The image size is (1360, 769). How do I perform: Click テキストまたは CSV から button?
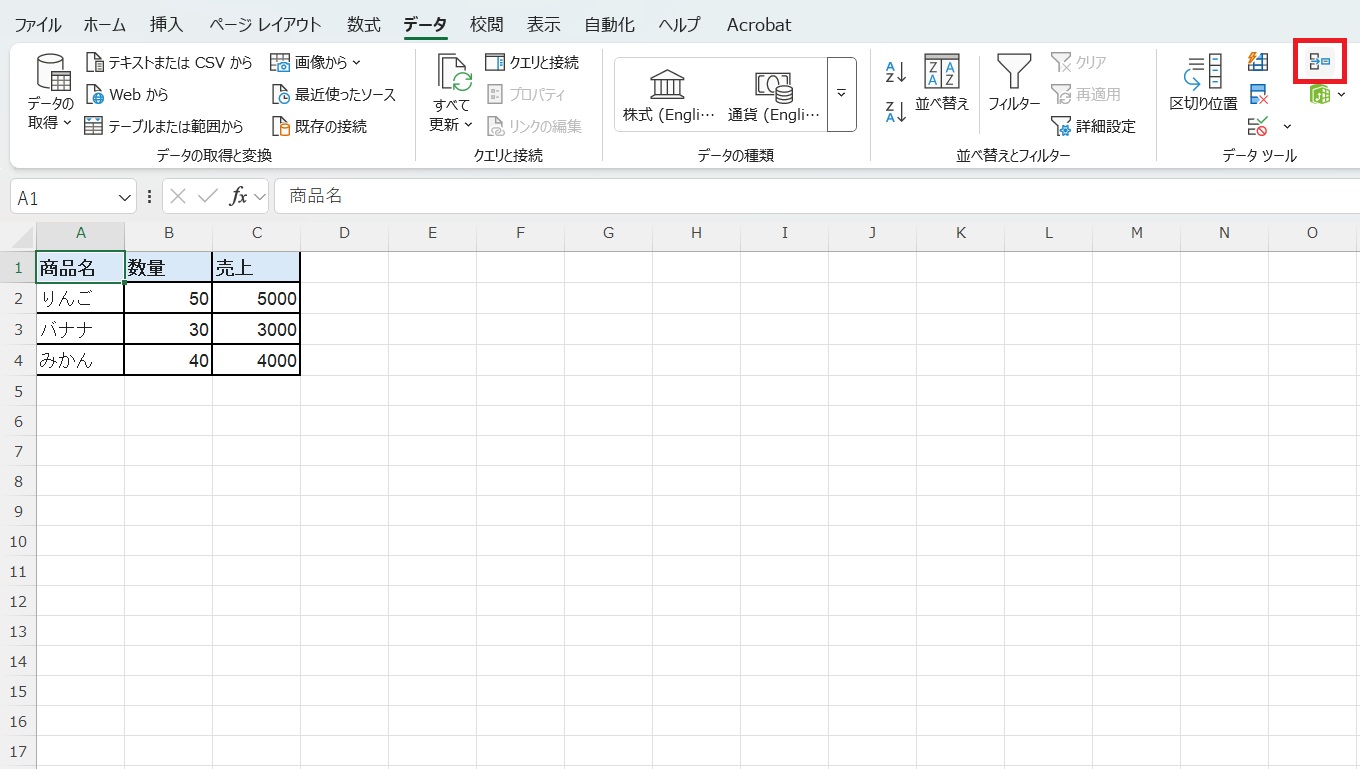click(x=169, y=63)
